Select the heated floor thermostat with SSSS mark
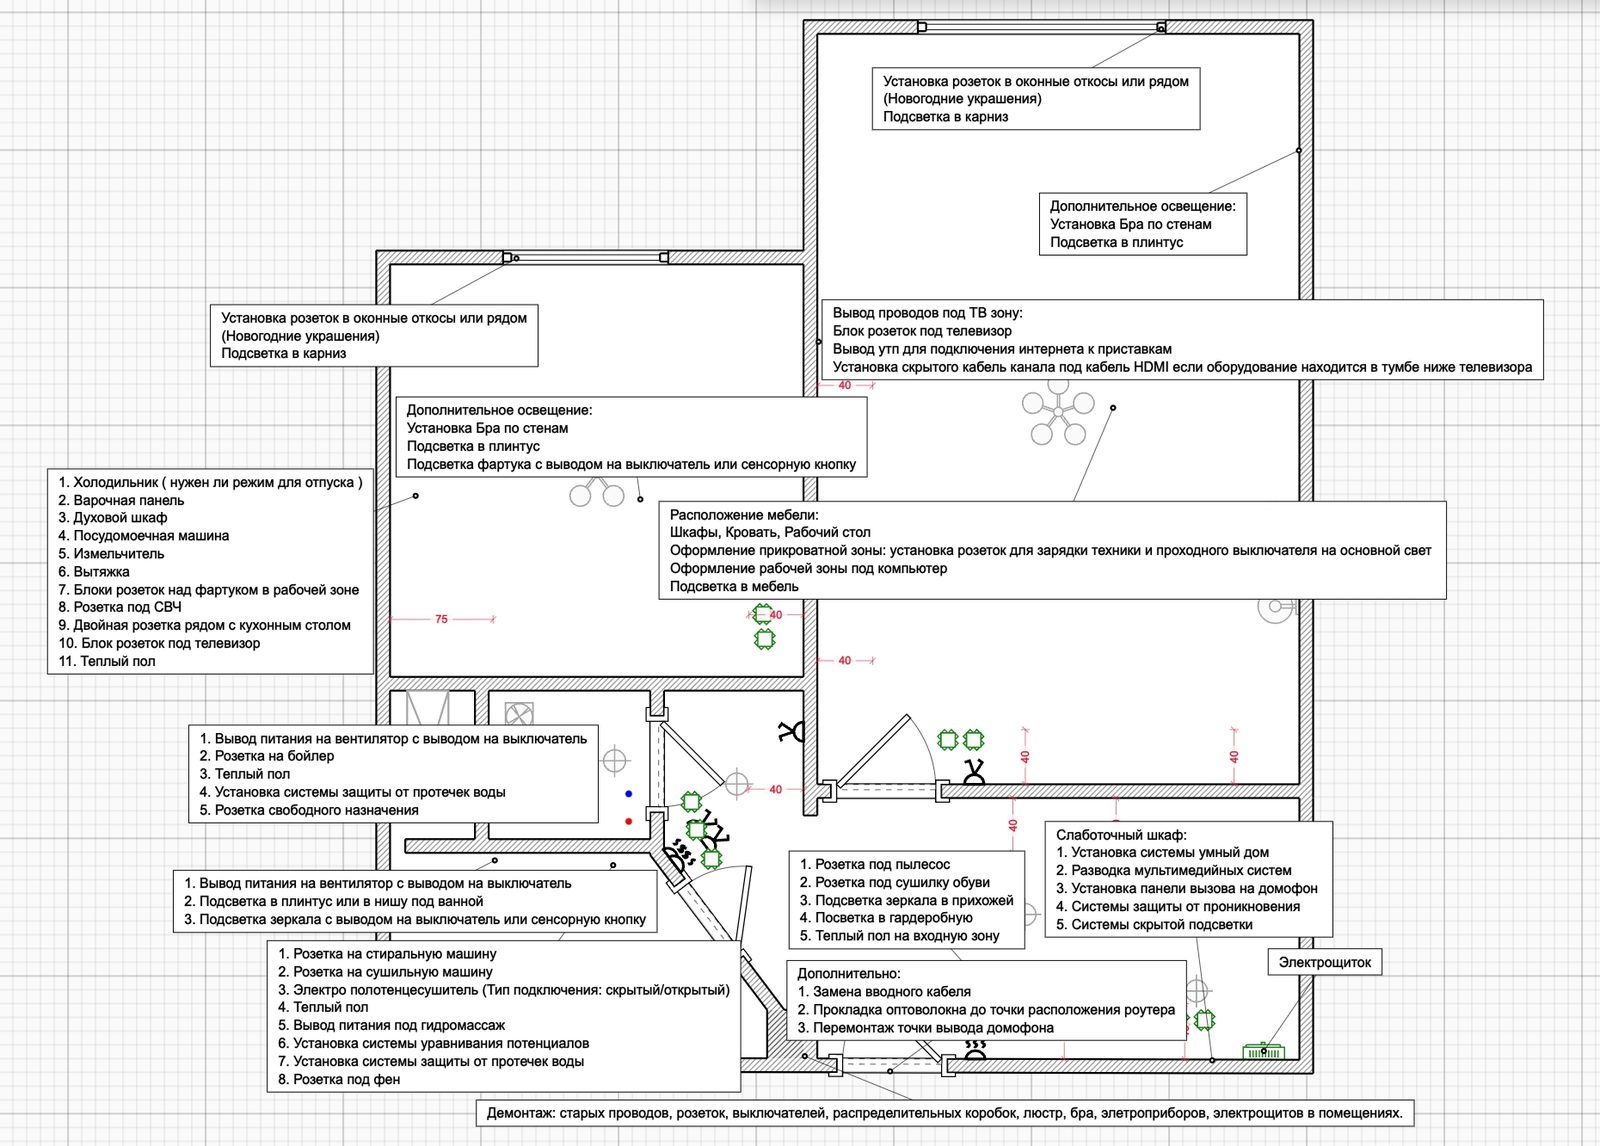This screenshot has width=1600, height=1146. (x=679, y=859)
